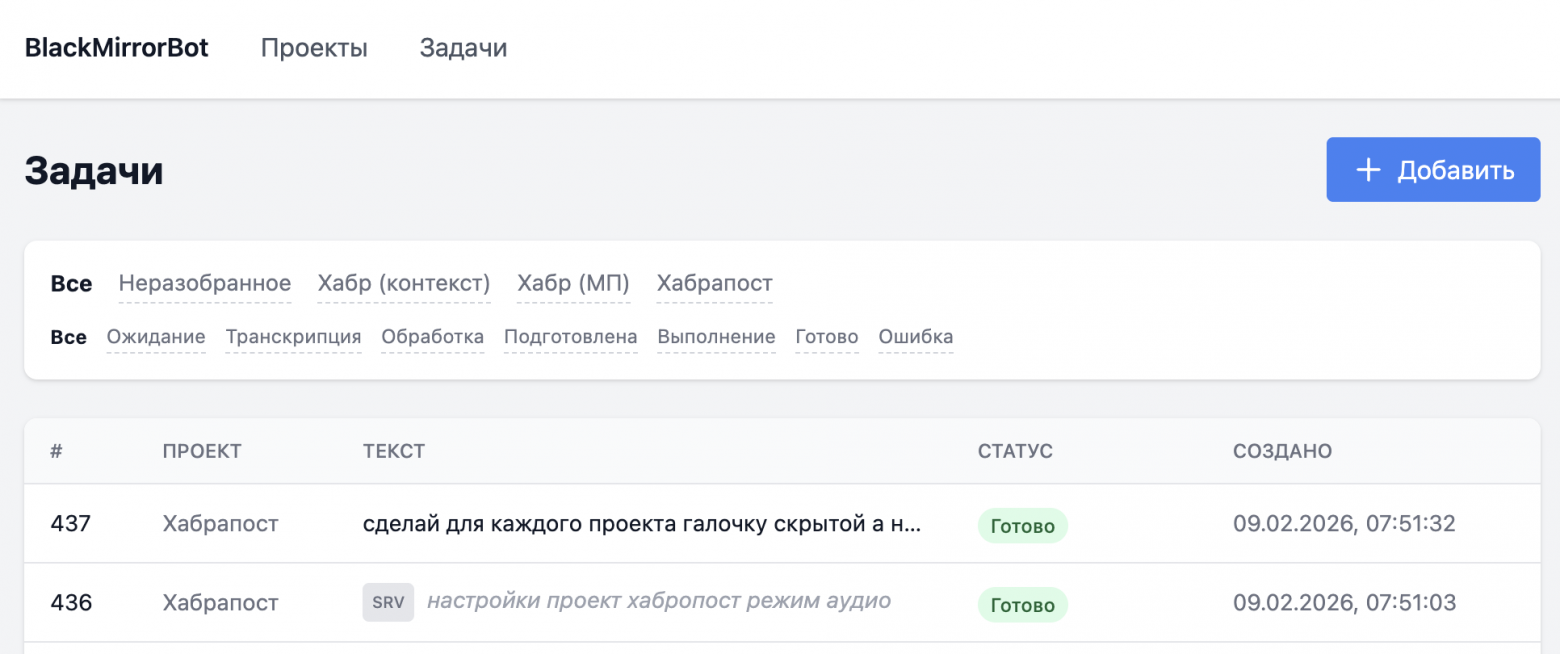Show only Ошибка status tasks
This screenshot has width=1560, height=654.
point(915,337)
